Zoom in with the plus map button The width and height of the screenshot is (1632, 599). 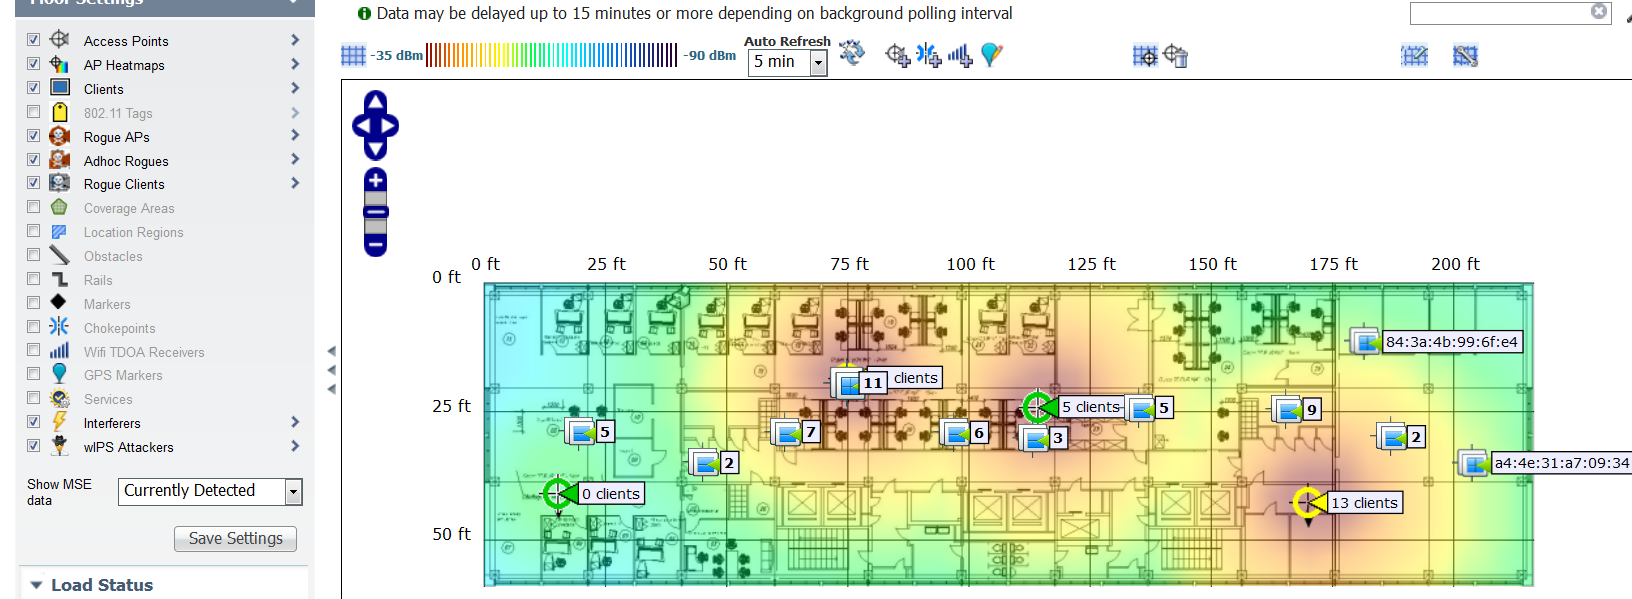pyautogui.click(x=375, y=180)
